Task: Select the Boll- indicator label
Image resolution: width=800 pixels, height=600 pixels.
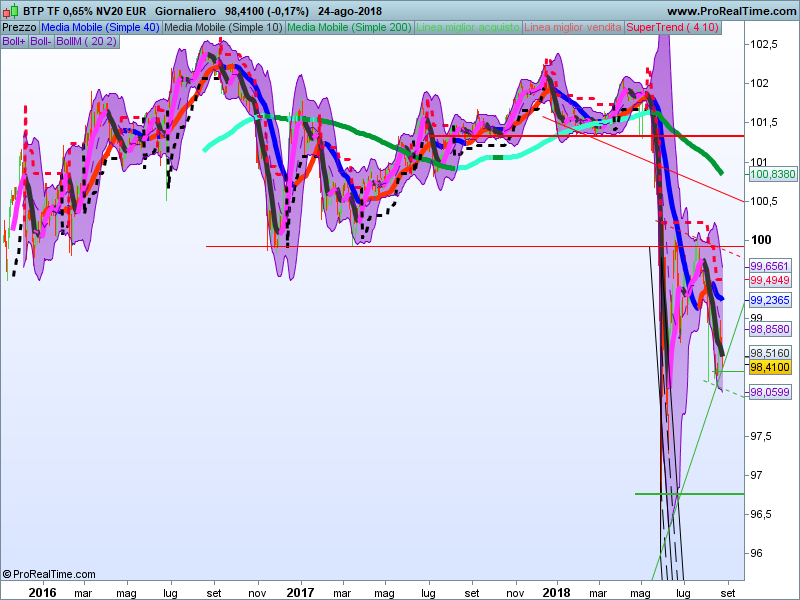Action: [x=41, y=41]
